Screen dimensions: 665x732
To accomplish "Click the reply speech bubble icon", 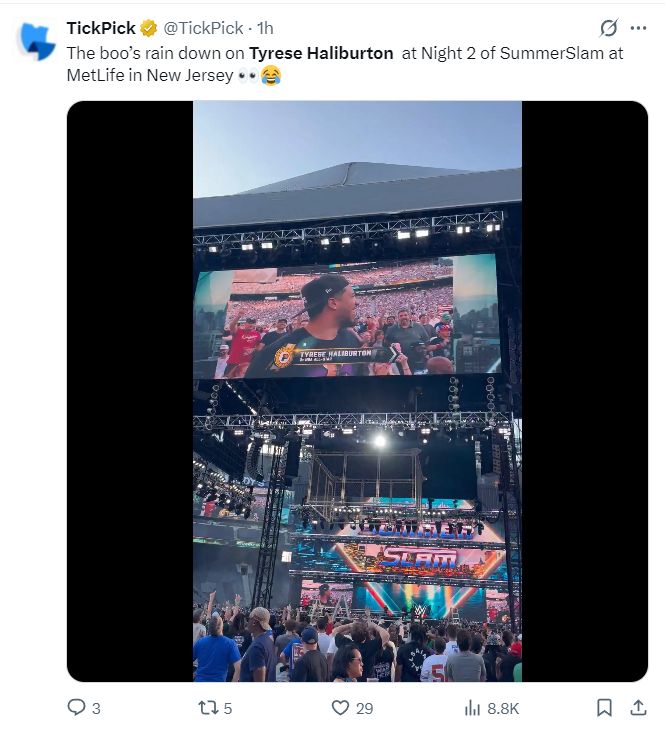I will [x=77, y=708].
